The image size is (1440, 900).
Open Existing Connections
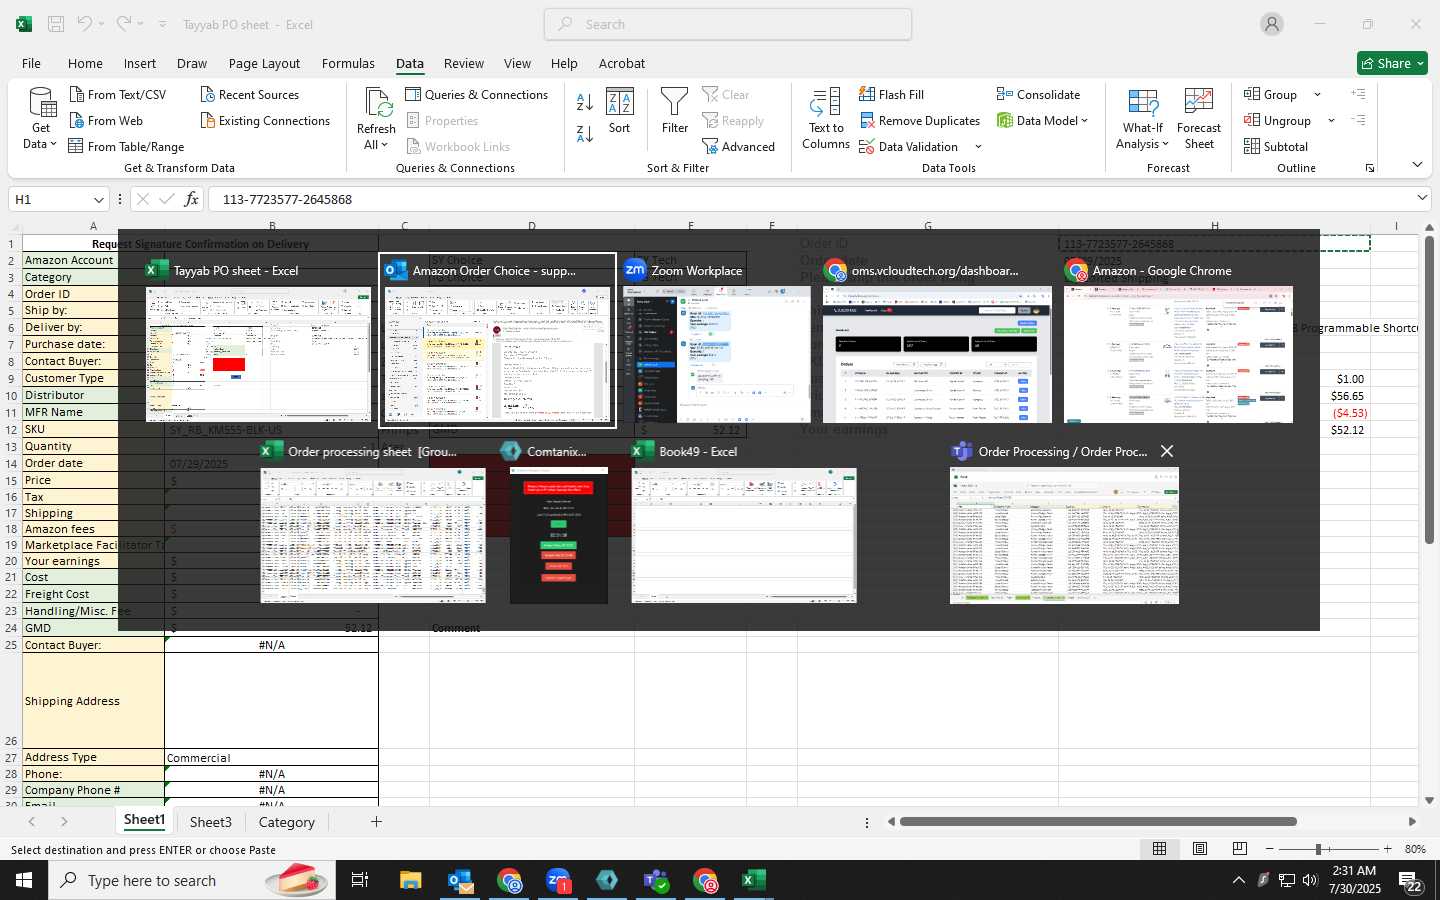click(x=264, y=120)
